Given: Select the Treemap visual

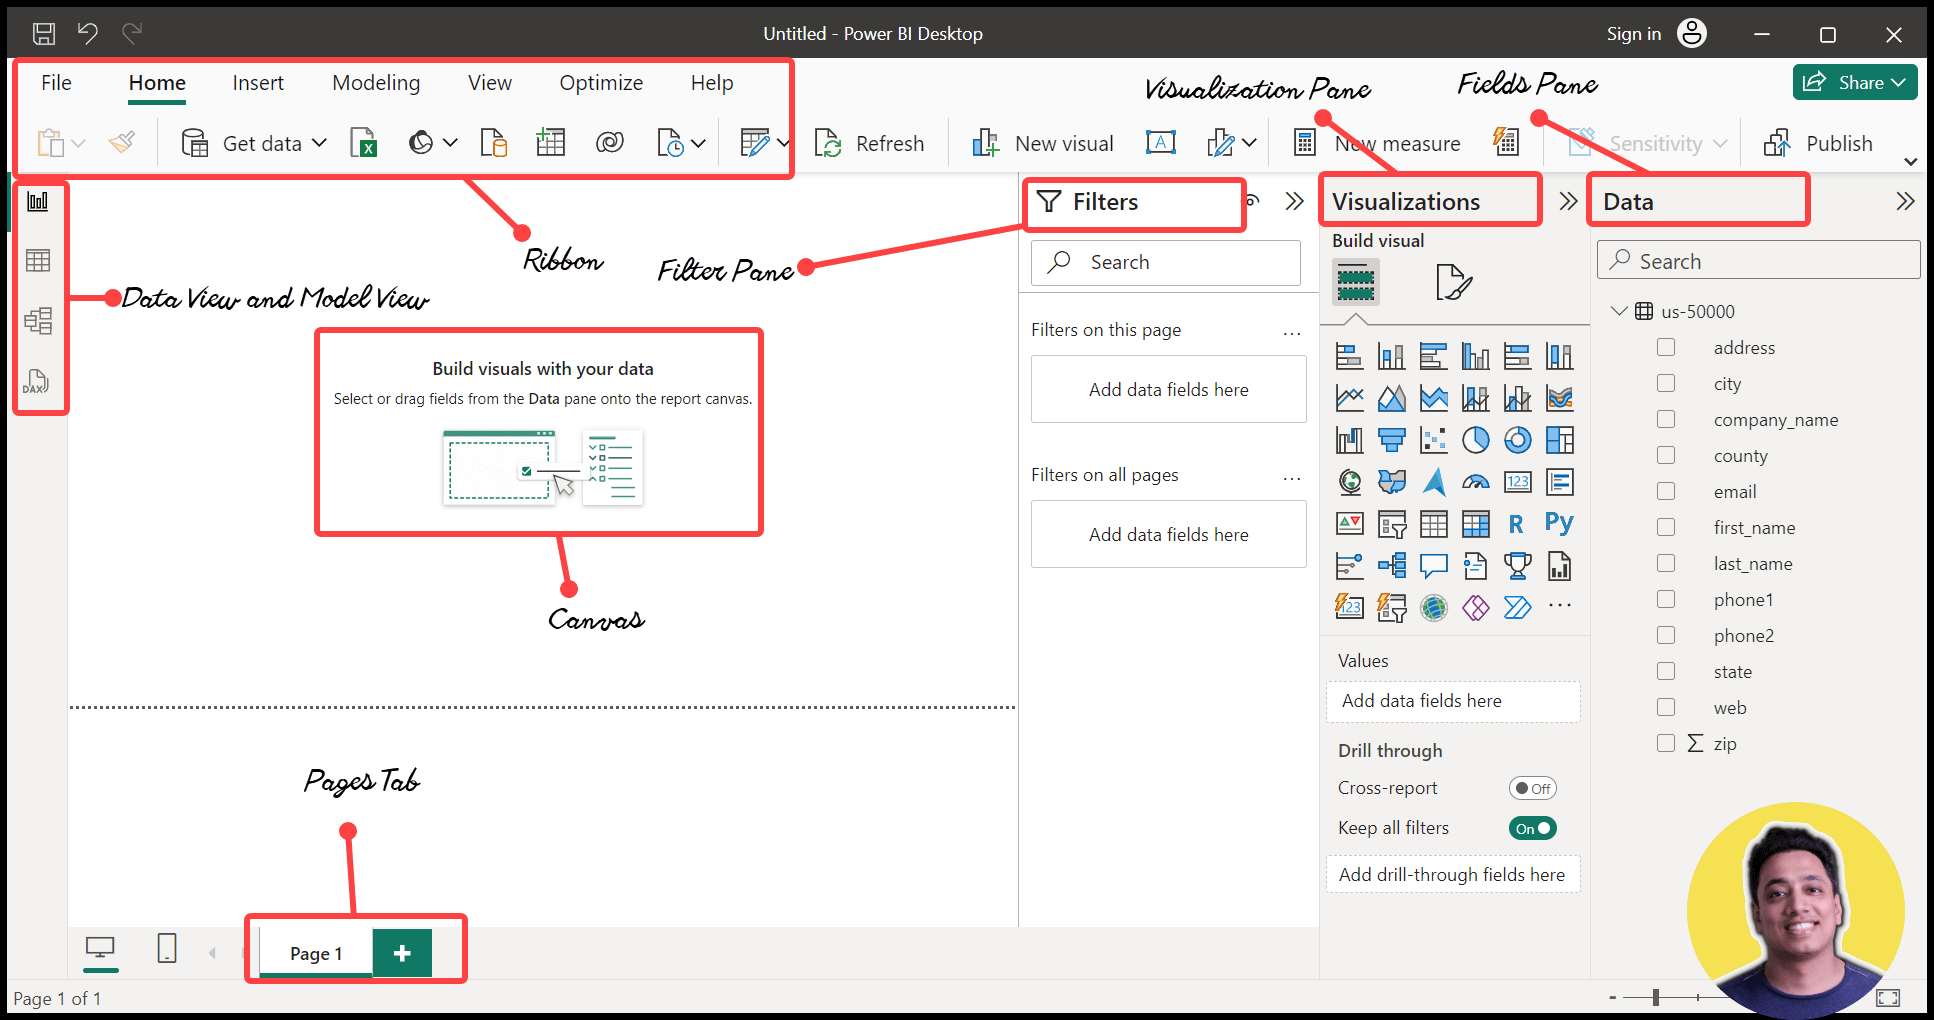Looking at the screenshot, I should [x=1560, y=440].
